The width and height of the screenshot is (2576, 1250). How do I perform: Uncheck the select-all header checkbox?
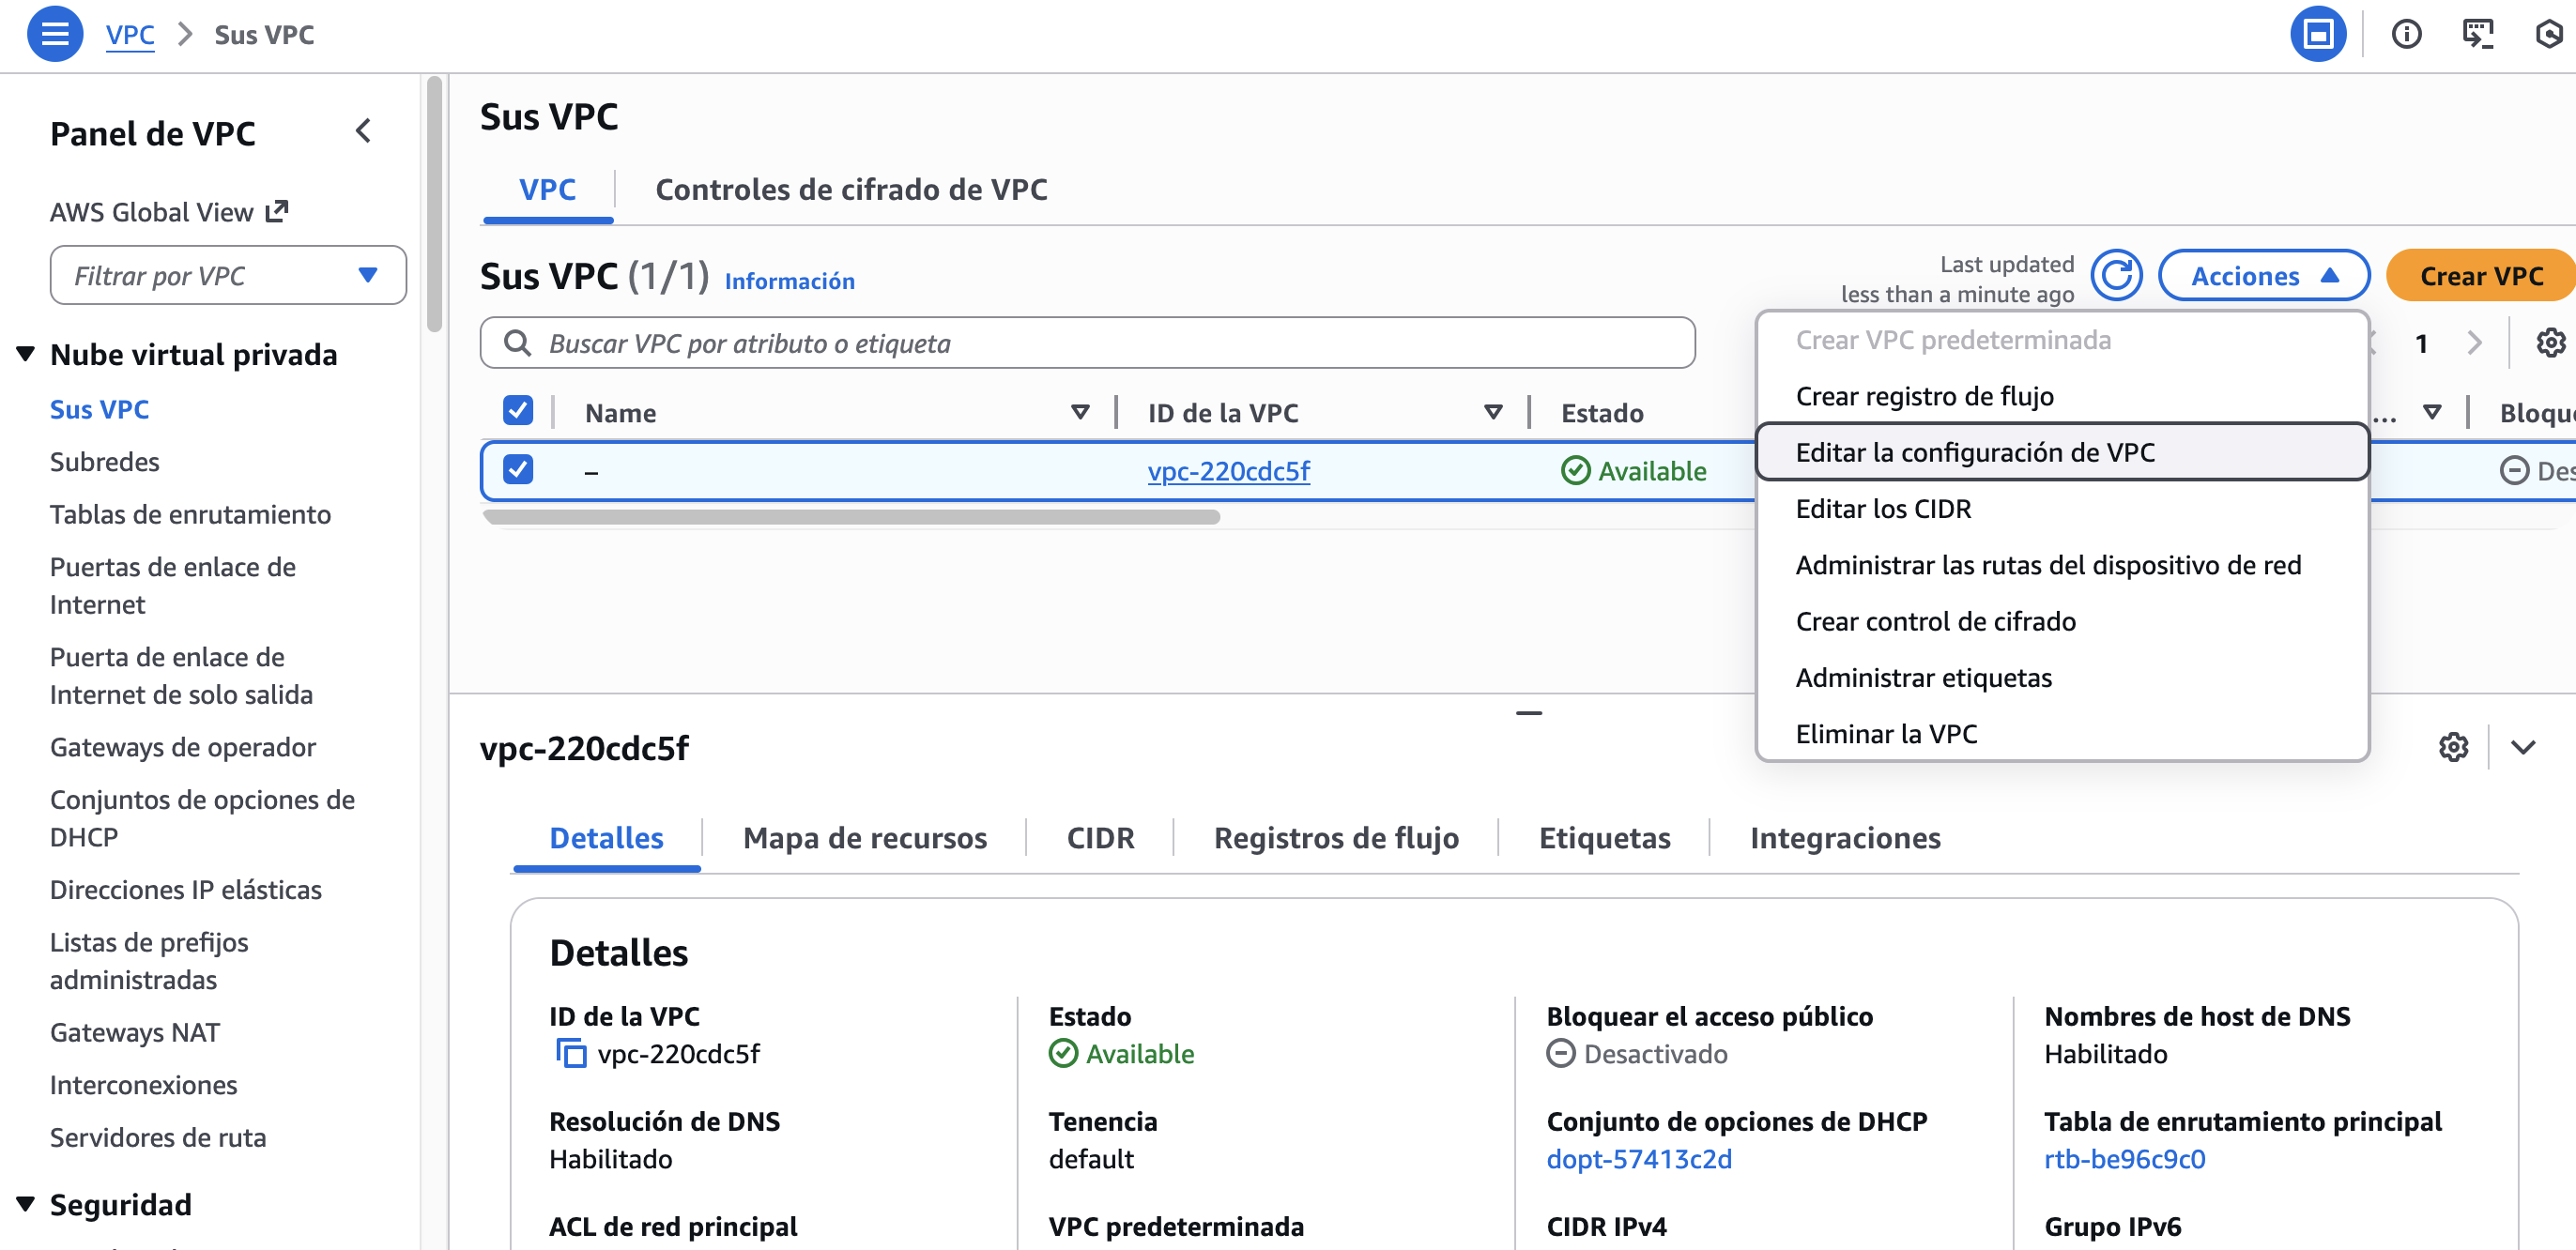coord(518,411)
